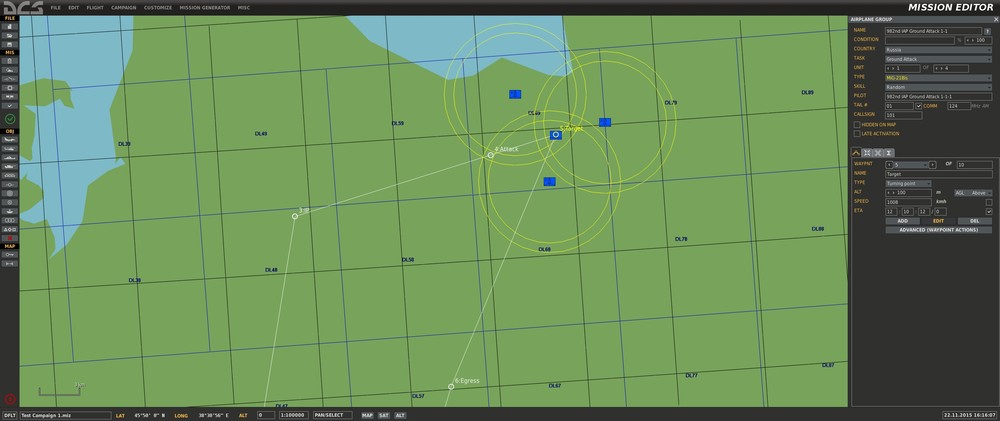Viewport: 1000px width, 421px height.
Task: Click the New mission icon under FILE
Action: point(10,27)
